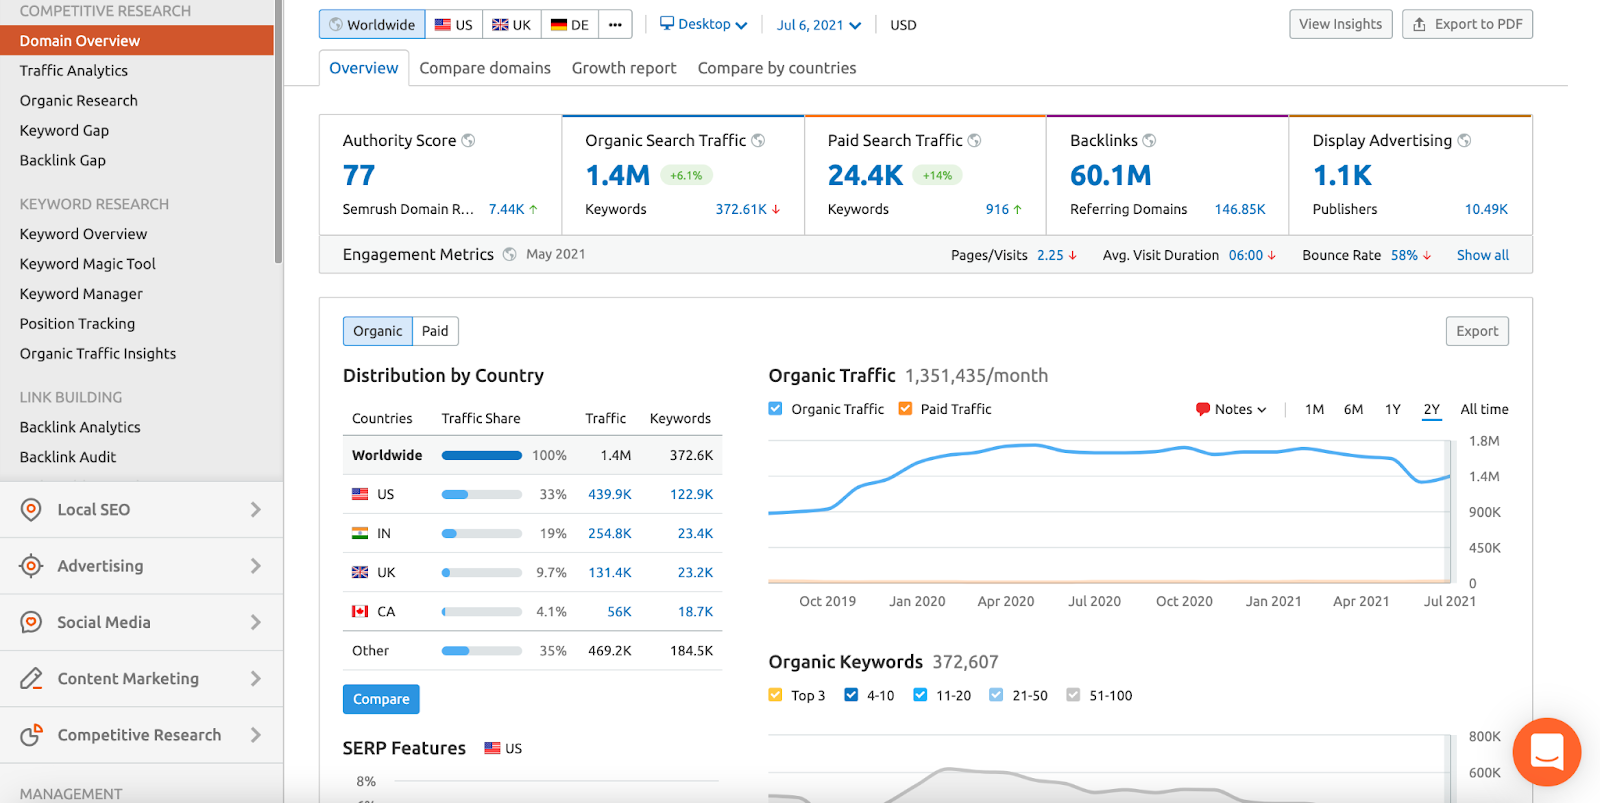Screen dimensions: 1600x803
Task: Open the Overview tab
Action: pyautogui.click(x=364, y=68)
